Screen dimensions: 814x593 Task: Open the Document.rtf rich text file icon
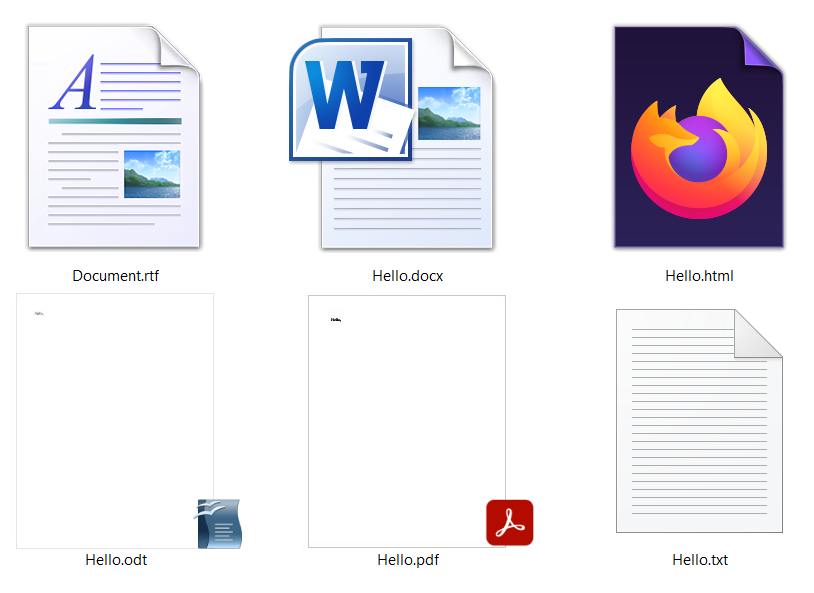[114, 135]
